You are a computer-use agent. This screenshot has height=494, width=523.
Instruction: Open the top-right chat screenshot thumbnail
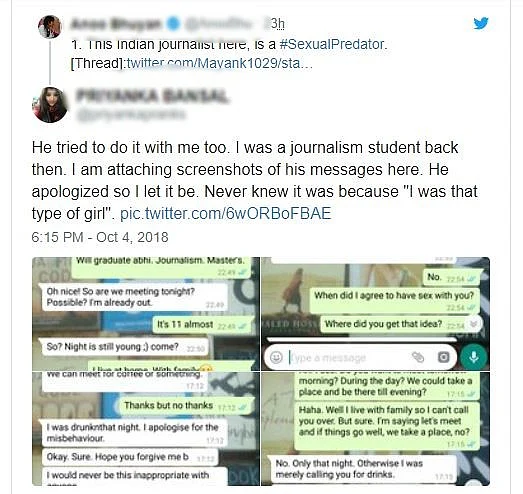point(376,314)
